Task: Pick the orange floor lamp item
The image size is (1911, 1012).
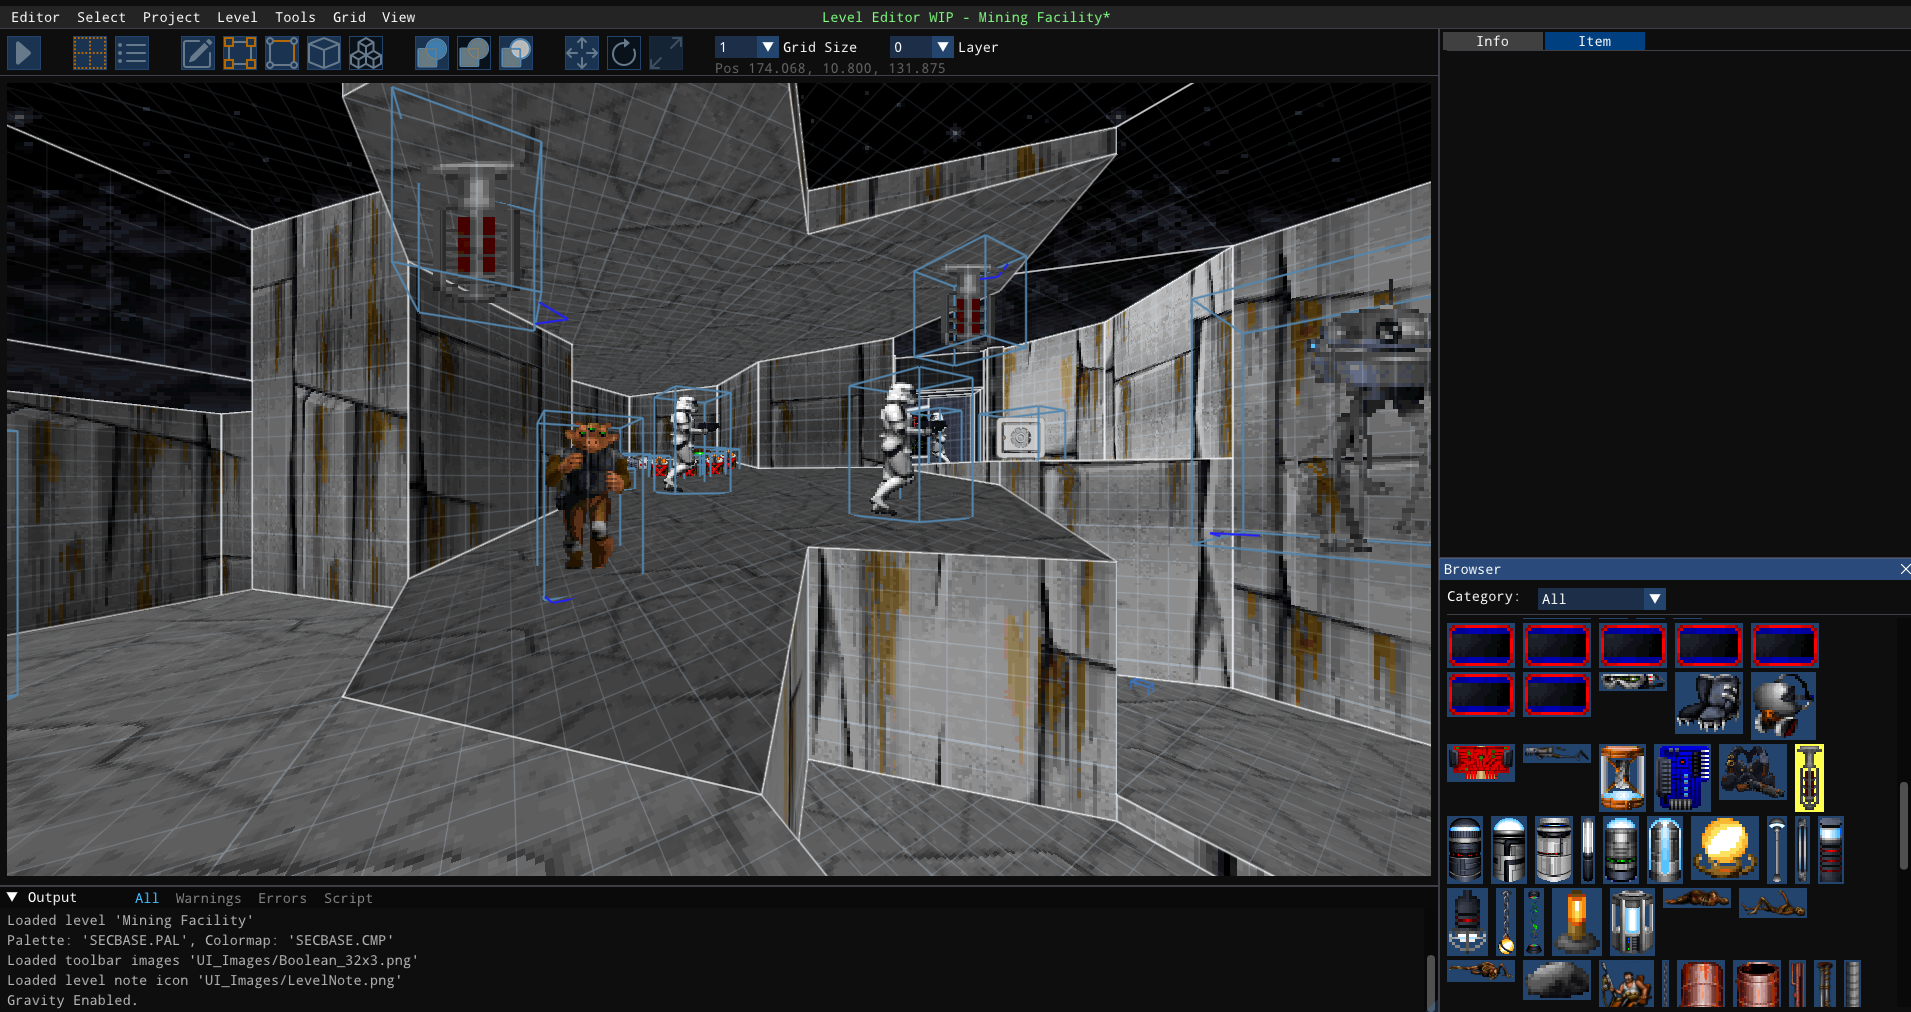Action: [1576, 921]
